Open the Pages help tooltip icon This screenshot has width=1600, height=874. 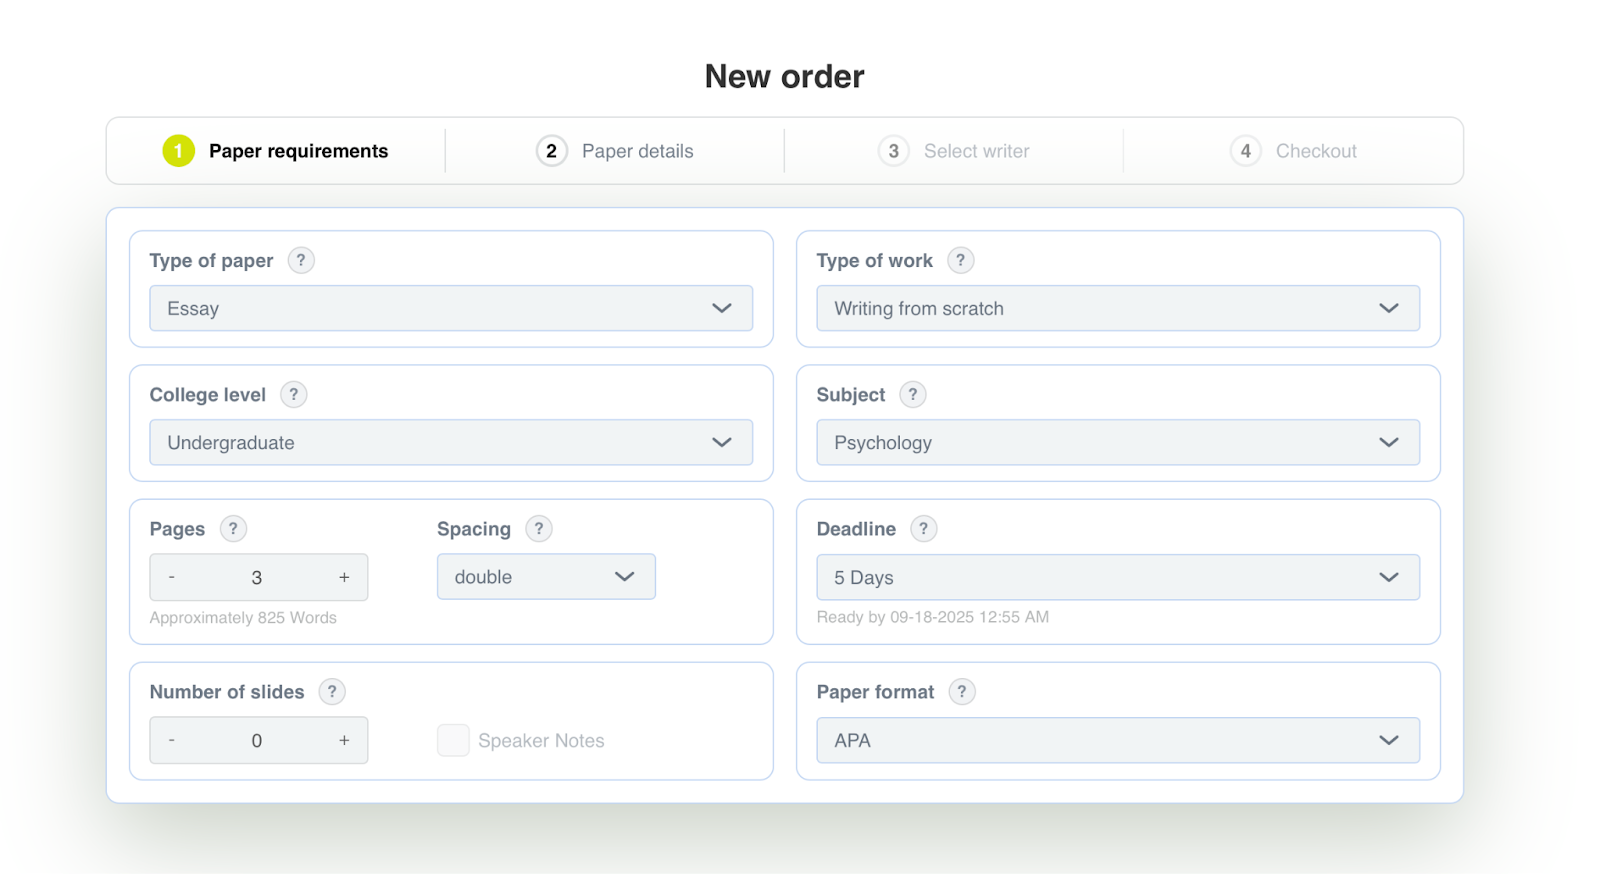[x=233, y=528]
